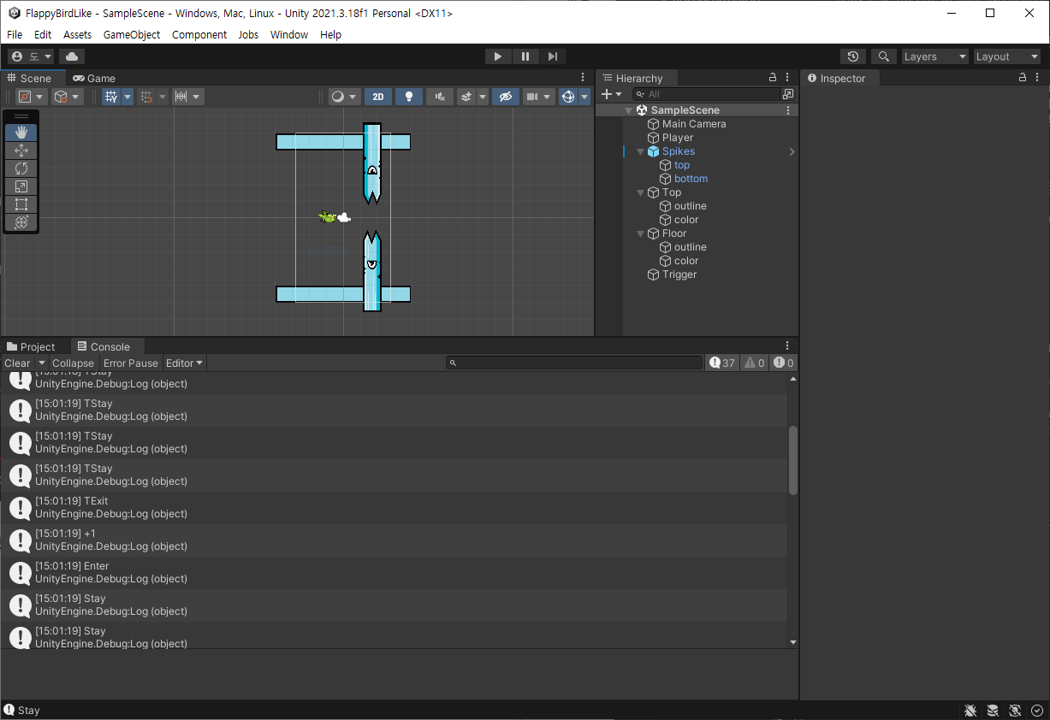Viewport: 1050px width, 720px height.
Task: Select the bottom child of Spikes
Action: click(690, 179)
